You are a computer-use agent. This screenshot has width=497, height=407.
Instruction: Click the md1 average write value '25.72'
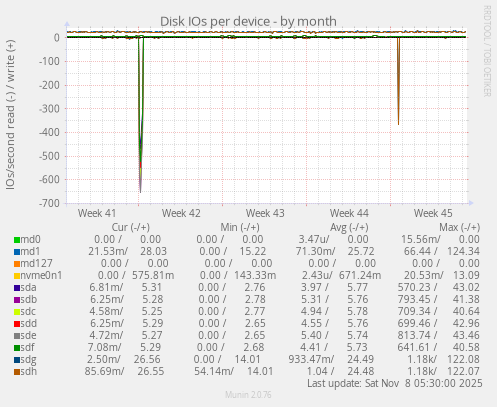361,251
